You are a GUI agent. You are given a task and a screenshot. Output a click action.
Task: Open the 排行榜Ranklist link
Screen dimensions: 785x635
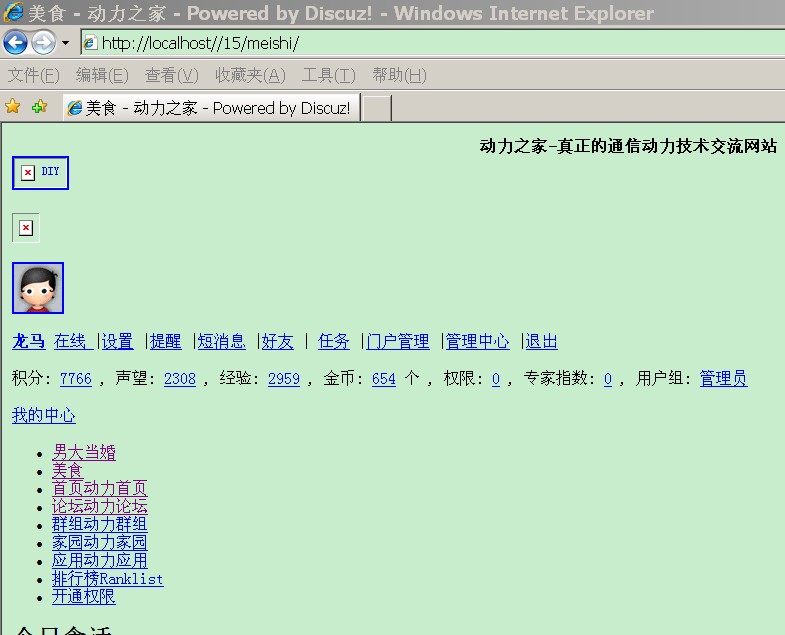pos(108,578)
